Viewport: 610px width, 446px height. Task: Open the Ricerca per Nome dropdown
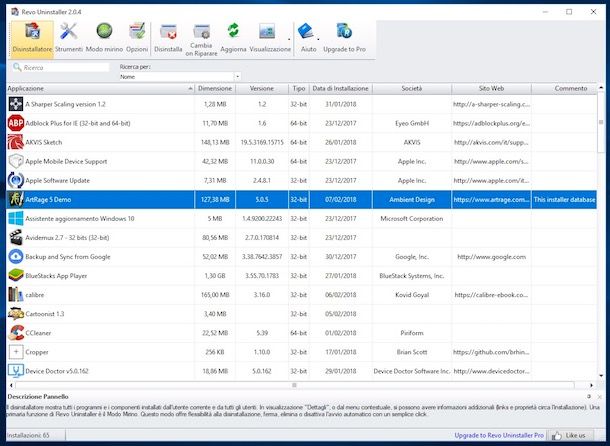(180, 77)
